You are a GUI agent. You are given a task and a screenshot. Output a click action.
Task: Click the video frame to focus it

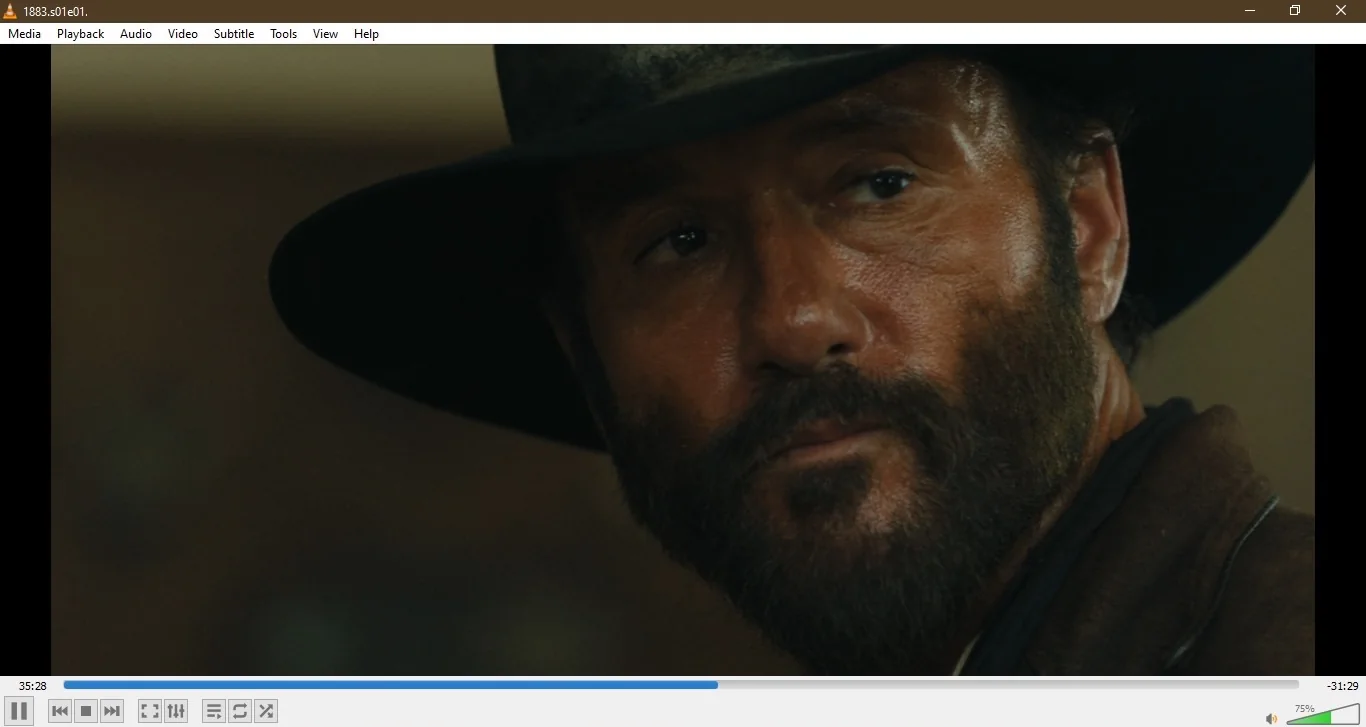pos(683,360)
